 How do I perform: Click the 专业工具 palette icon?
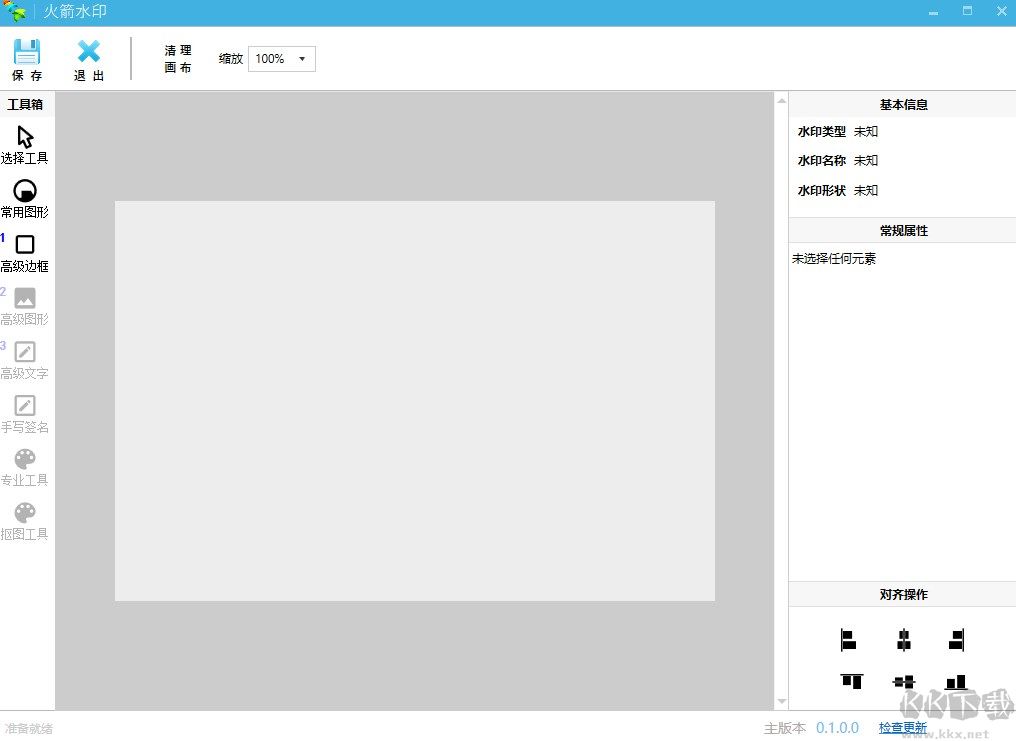25,459
